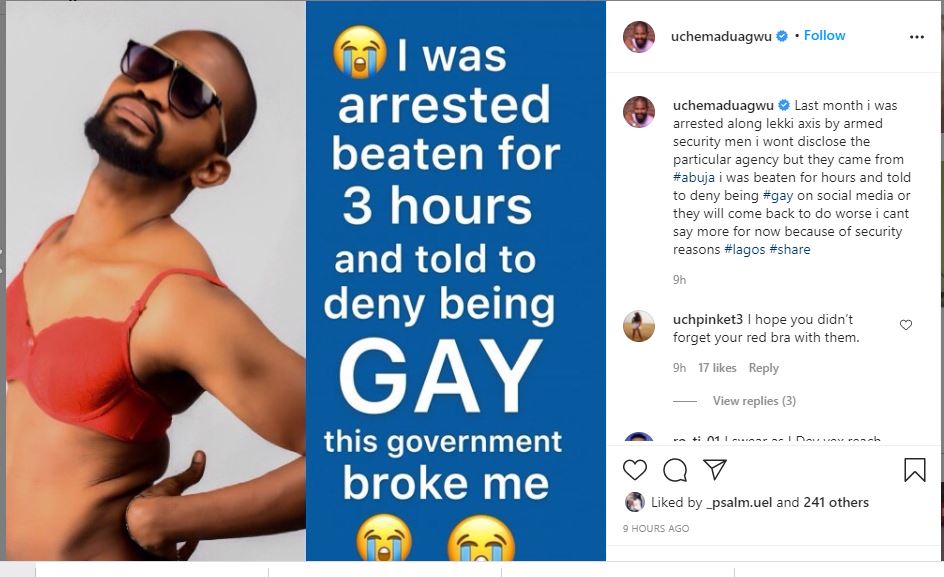
Task: Open uchpinket3's profile avatar
Action: 639,326
